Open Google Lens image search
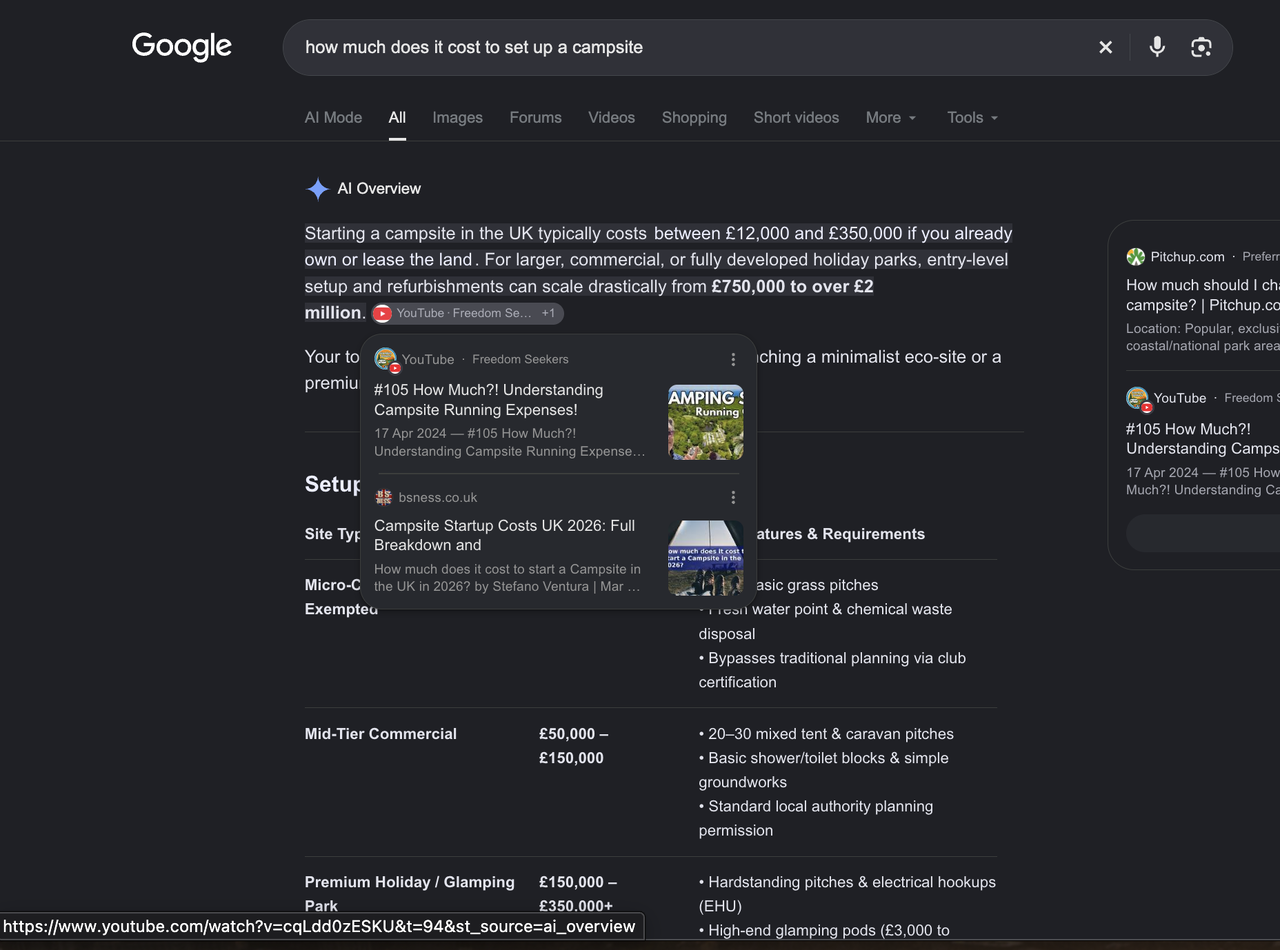 coord(1201,47)
